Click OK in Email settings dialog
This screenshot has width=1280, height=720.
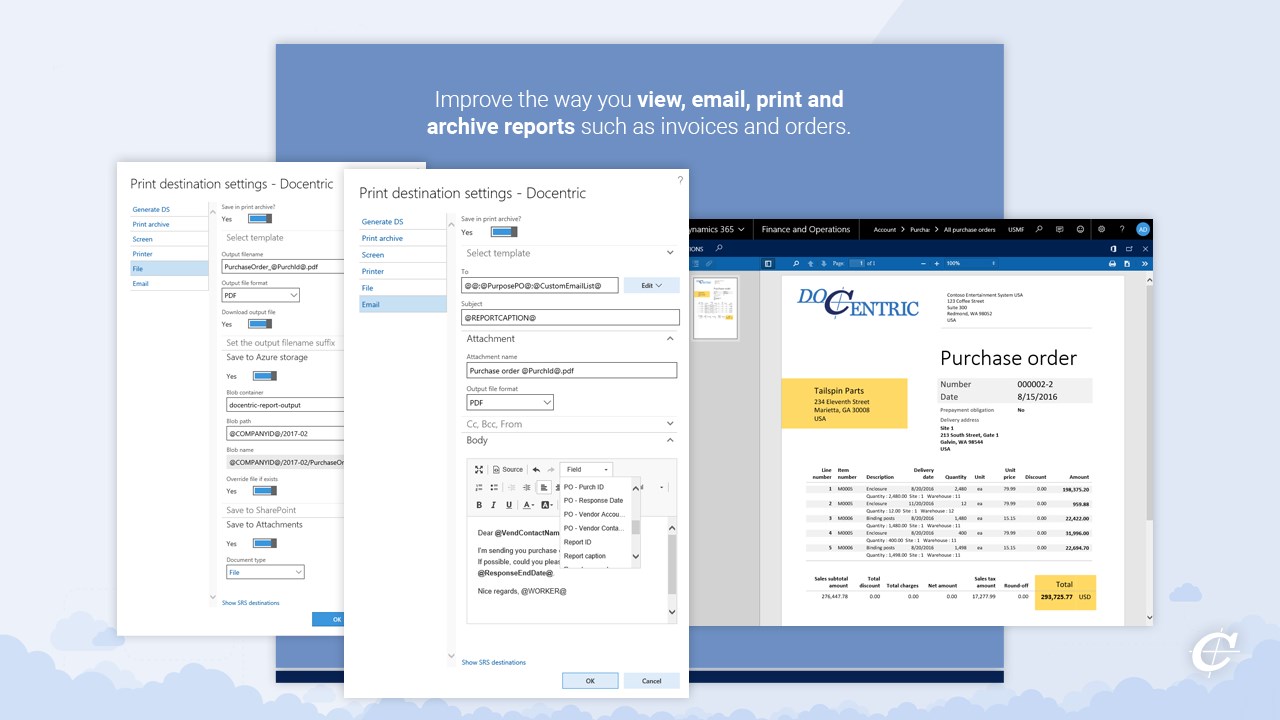tap(590, 681)
